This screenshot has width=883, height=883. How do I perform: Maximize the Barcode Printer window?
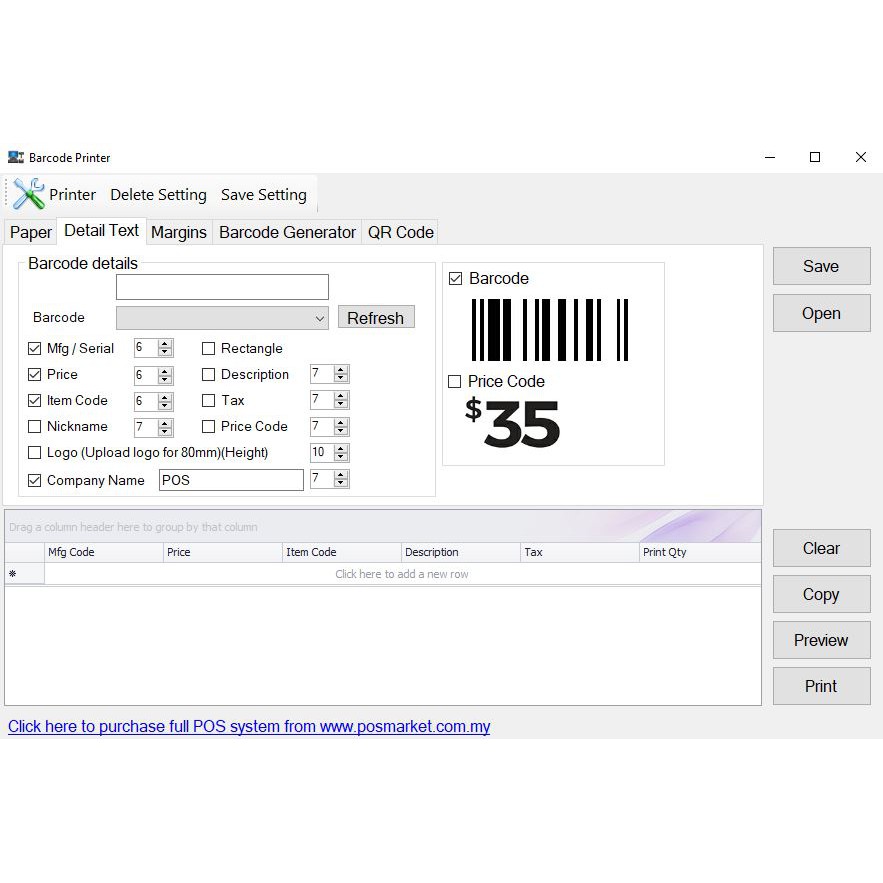pos(815,157)
